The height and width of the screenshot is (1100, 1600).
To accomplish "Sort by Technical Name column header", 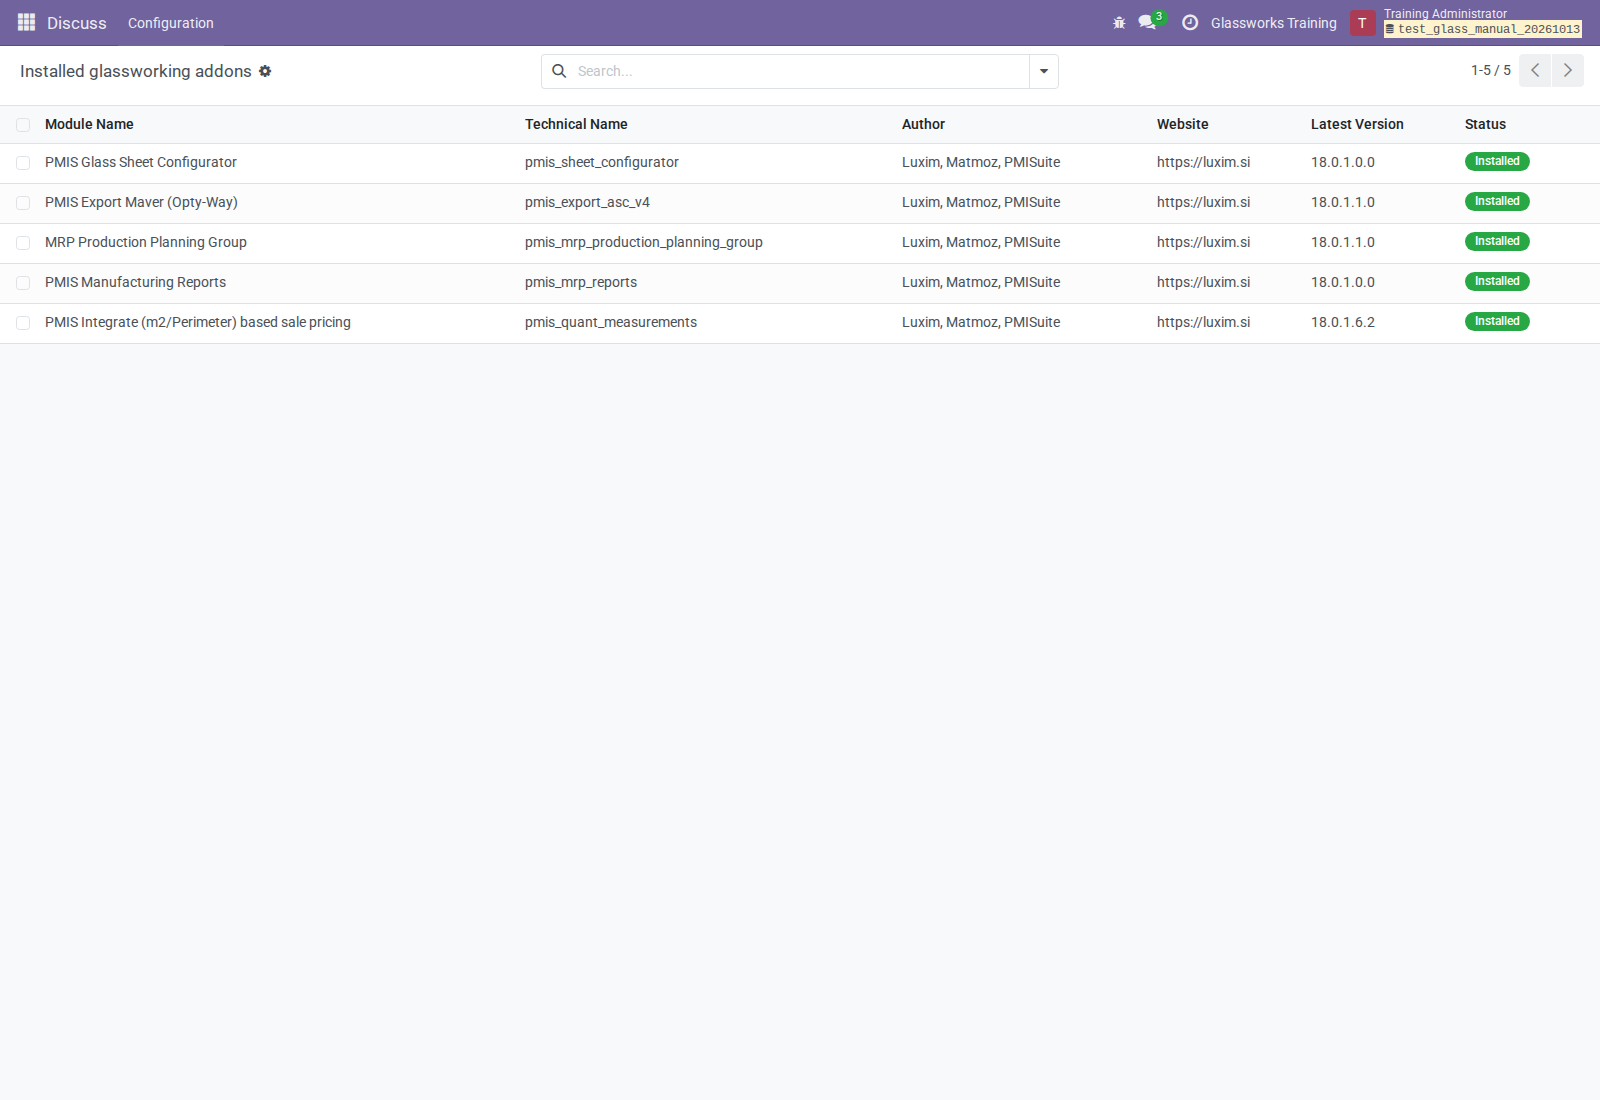I will 576,124.
